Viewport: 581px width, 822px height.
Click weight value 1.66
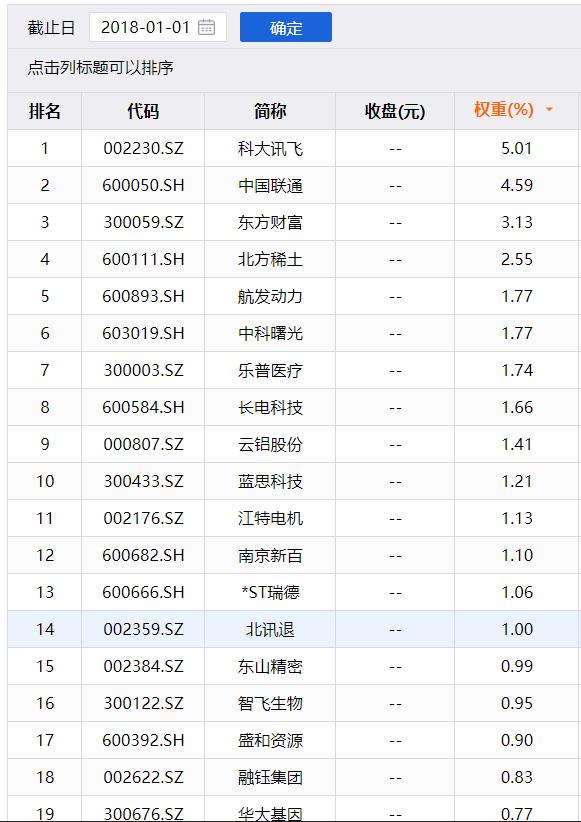517,407
